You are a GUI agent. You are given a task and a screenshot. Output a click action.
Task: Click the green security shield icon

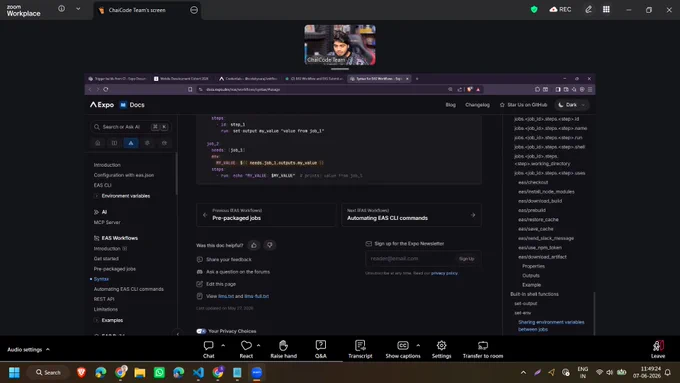coord(534,10)
